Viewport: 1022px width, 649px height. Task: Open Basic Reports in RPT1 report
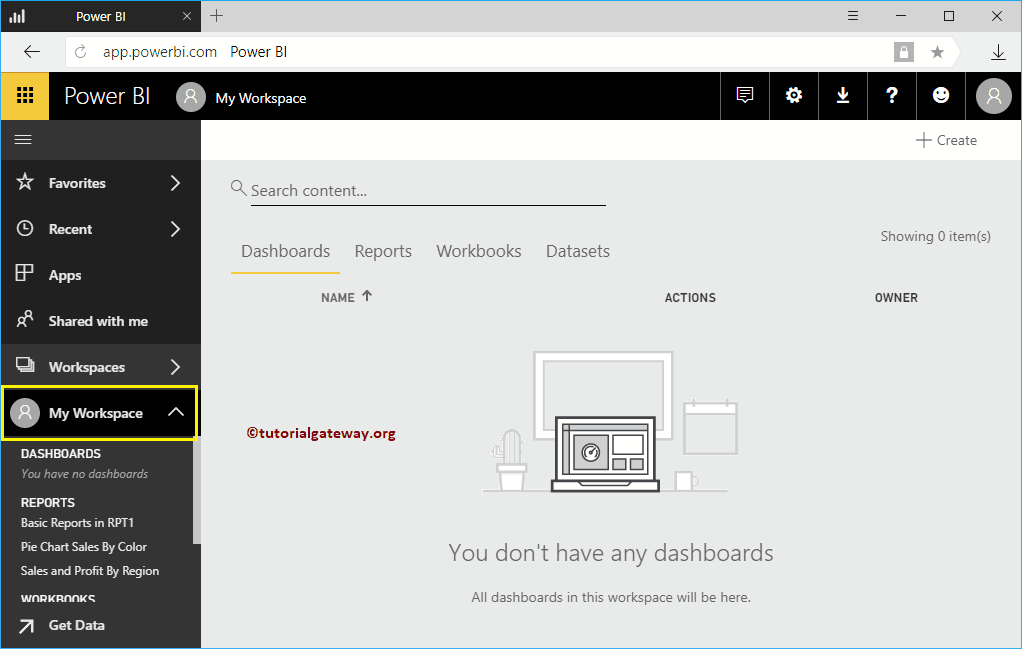78,523
